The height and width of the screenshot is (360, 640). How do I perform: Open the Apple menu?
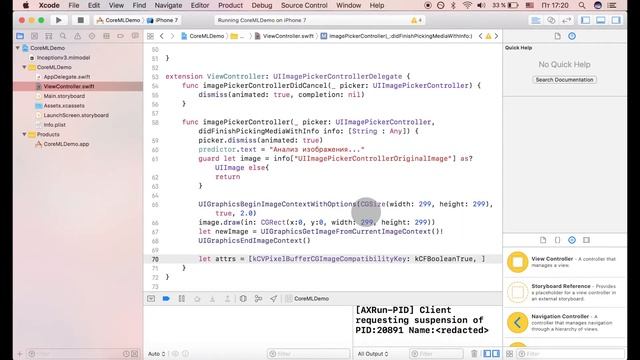[25, 5]
